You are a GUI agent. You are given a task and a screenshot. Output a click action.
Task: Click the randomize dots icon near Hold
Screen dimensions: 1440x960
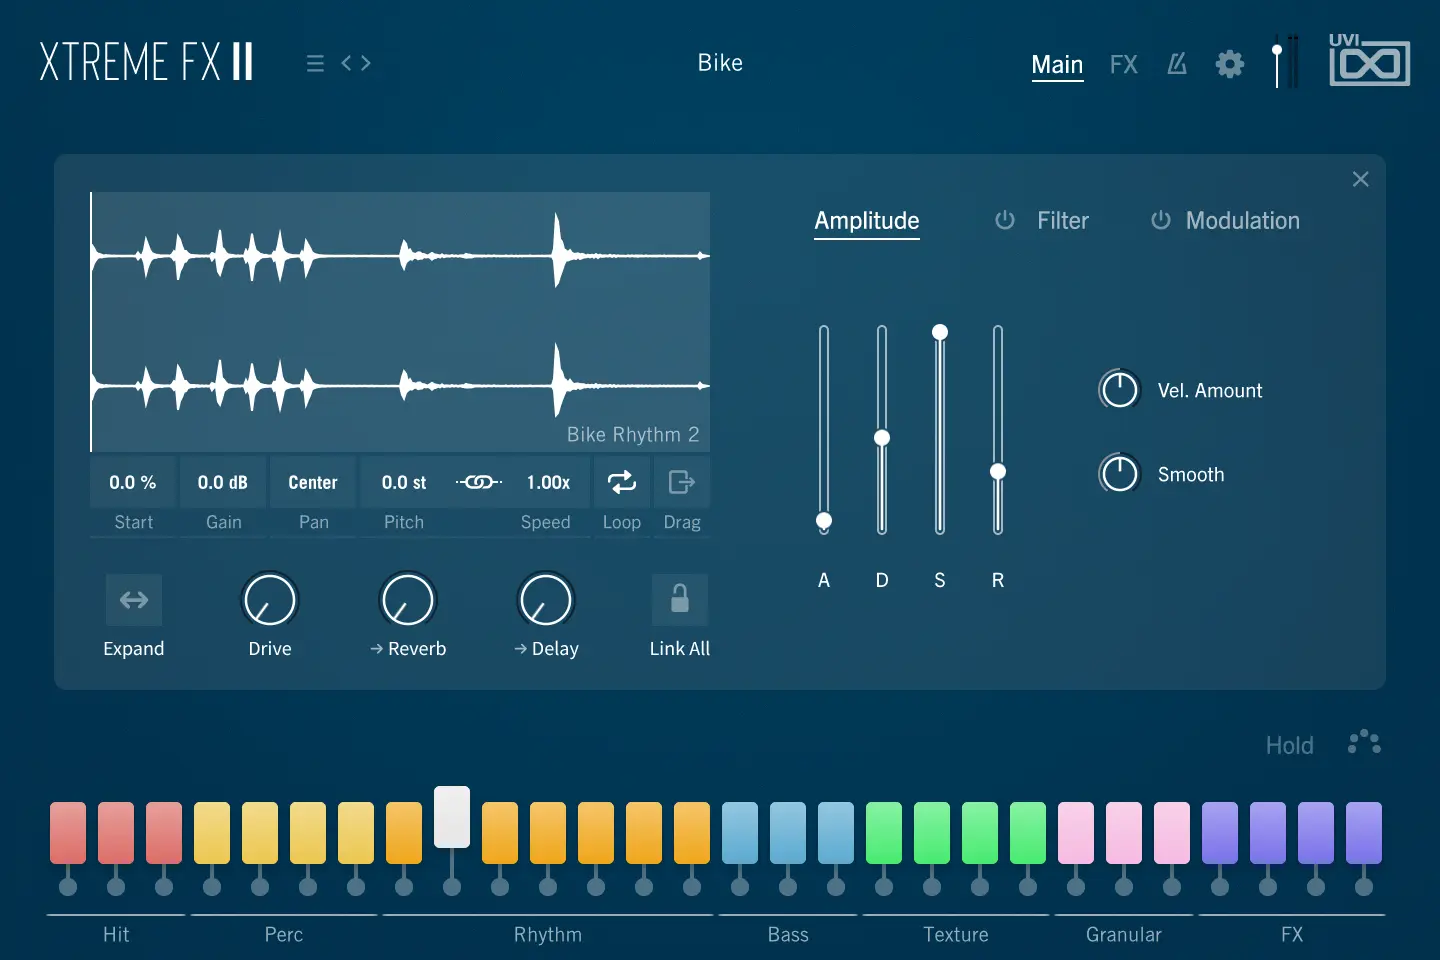pyautogui.click(x=1364, y=742)
